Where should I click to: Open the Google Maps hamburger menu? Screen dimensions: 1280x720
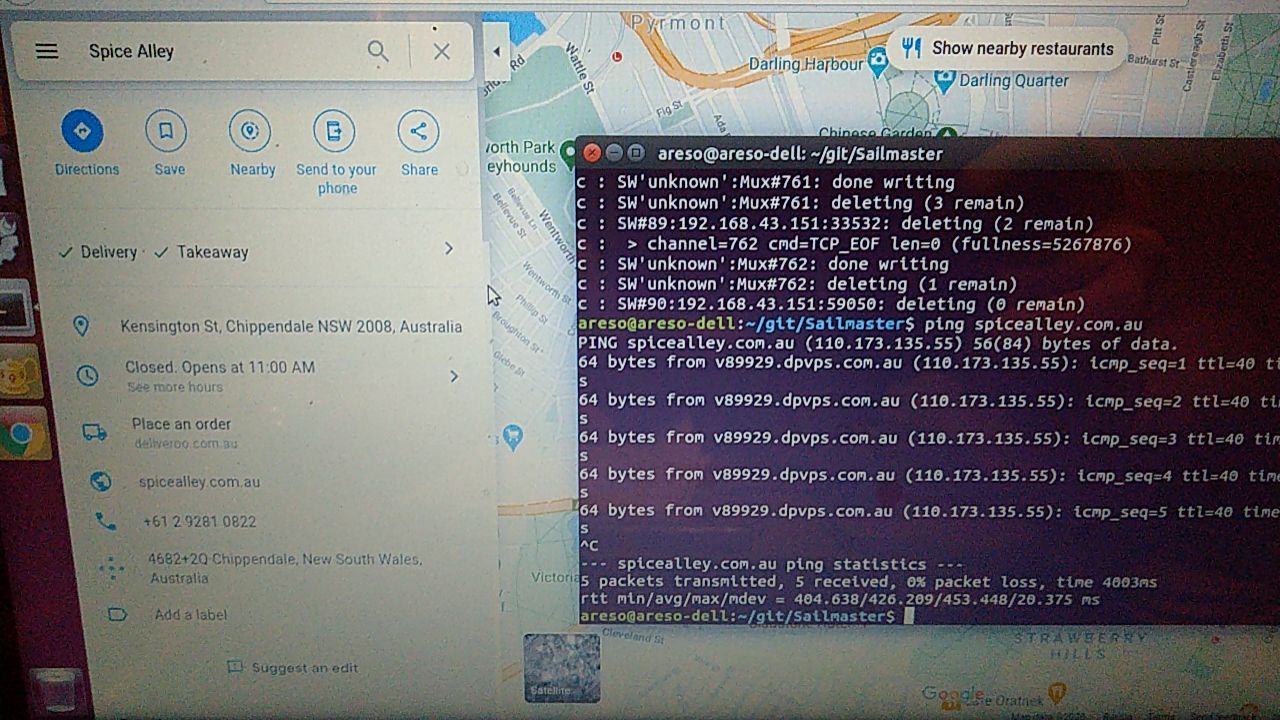pos(47,51)
